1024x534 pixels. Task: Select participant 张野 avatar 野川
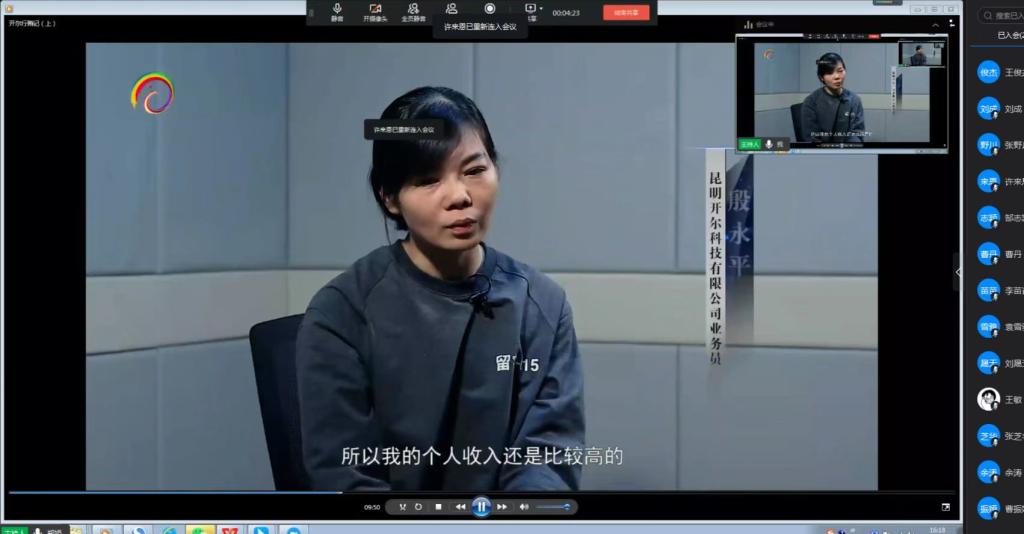(x=988, y=145)
